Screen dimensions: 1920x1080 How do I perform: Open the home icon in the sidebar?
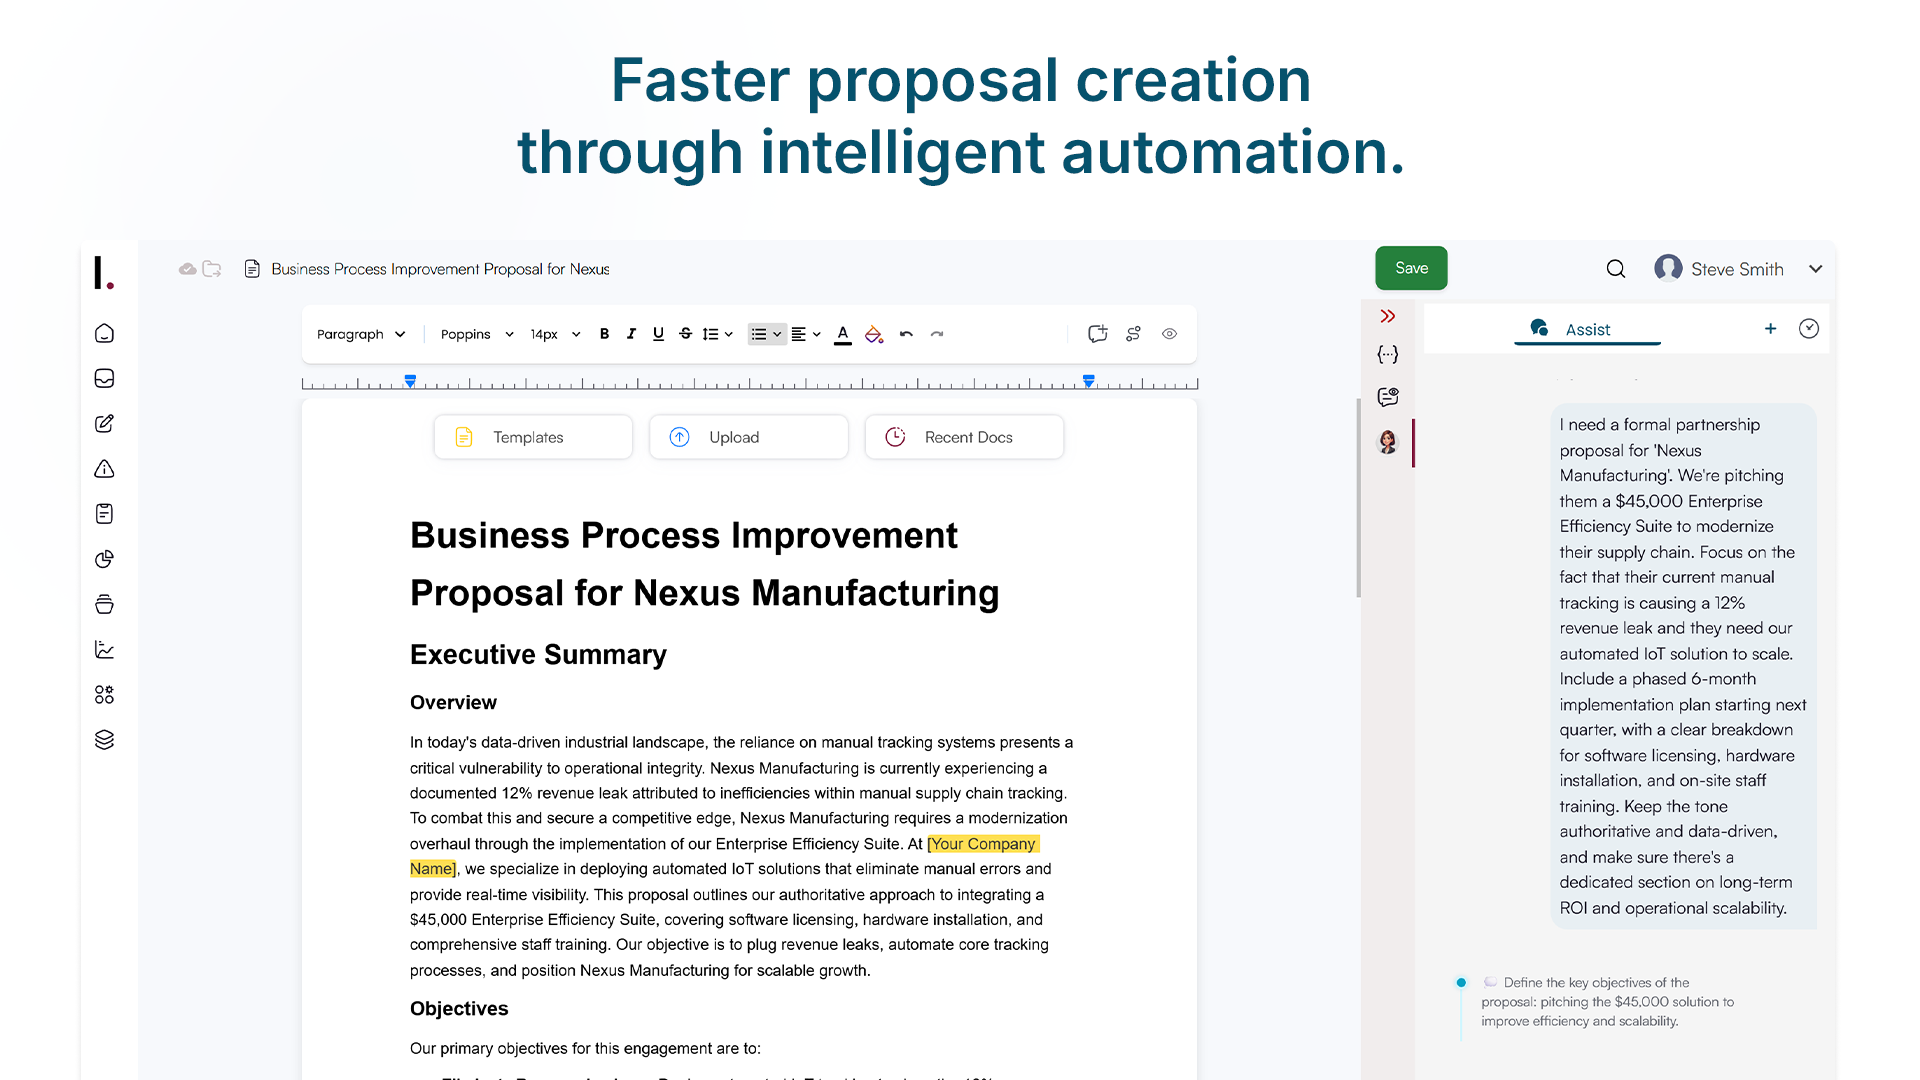(x=104, y=333)
